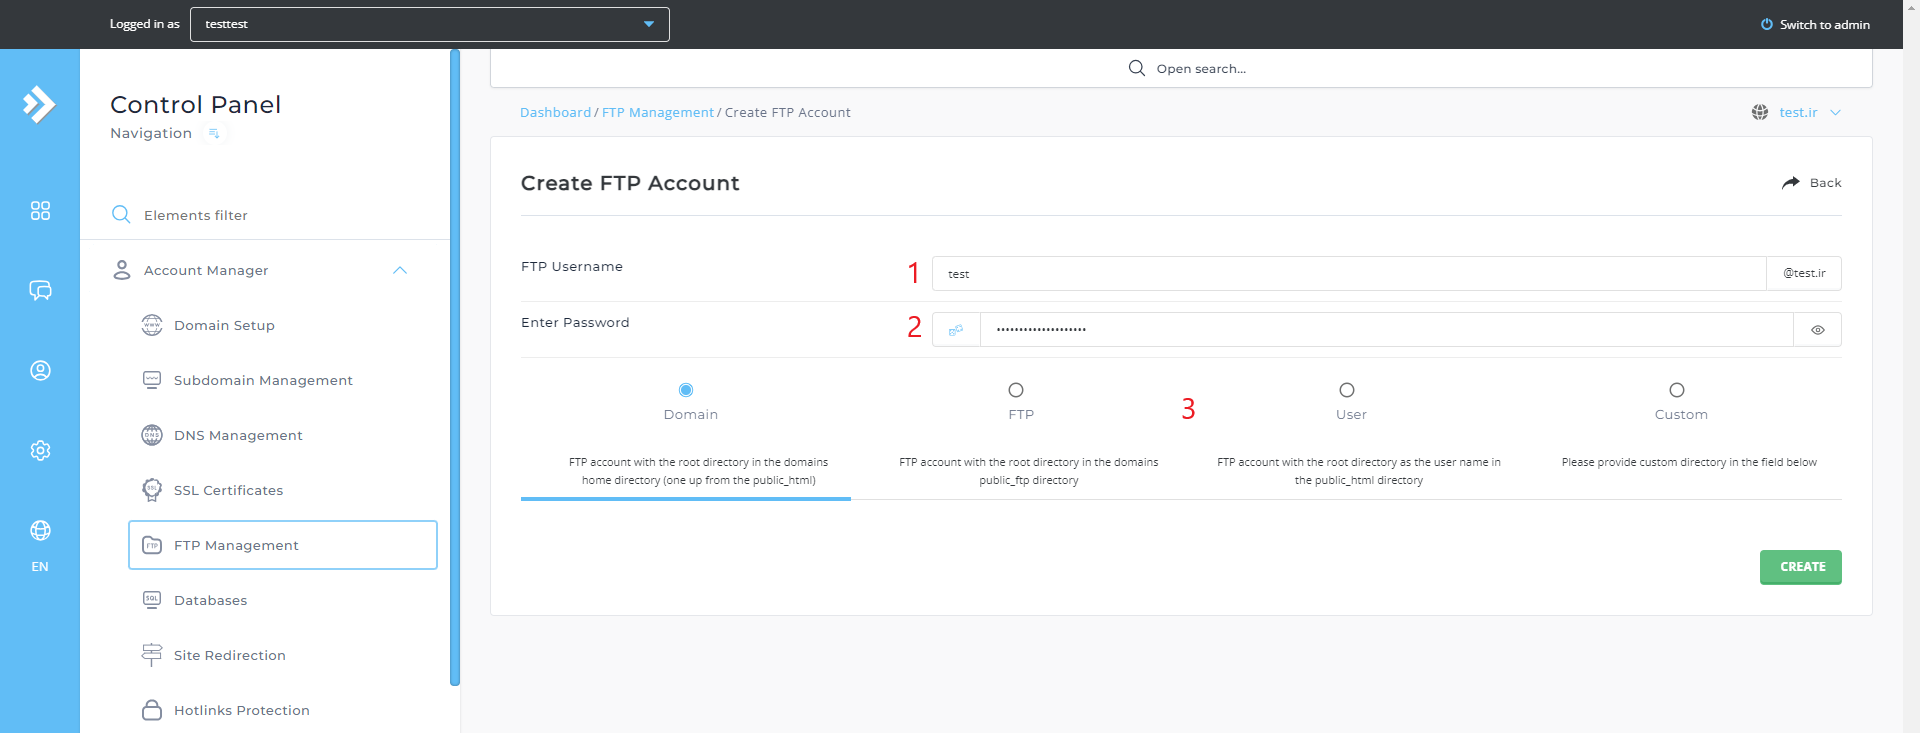Click the navigation toggle icon beside Navigation

[214, 134]
